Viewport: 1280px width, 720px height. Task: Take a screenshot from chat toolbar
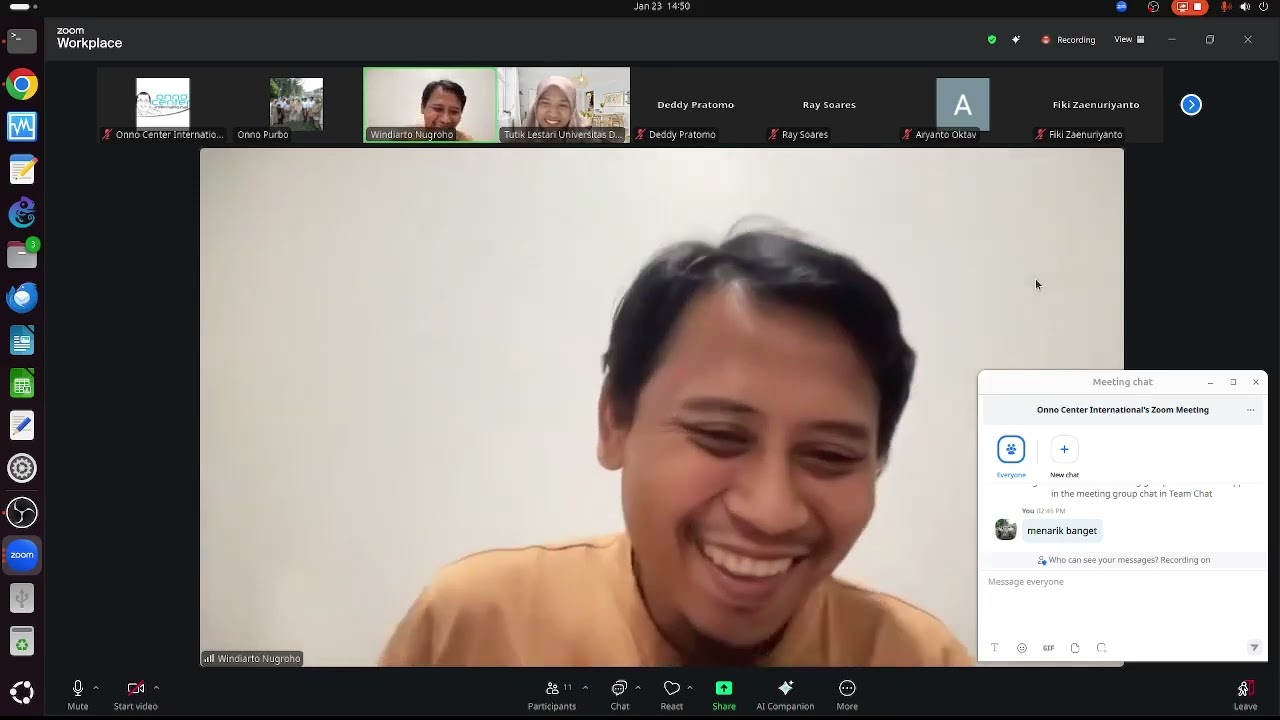(x=1101, y=648)
